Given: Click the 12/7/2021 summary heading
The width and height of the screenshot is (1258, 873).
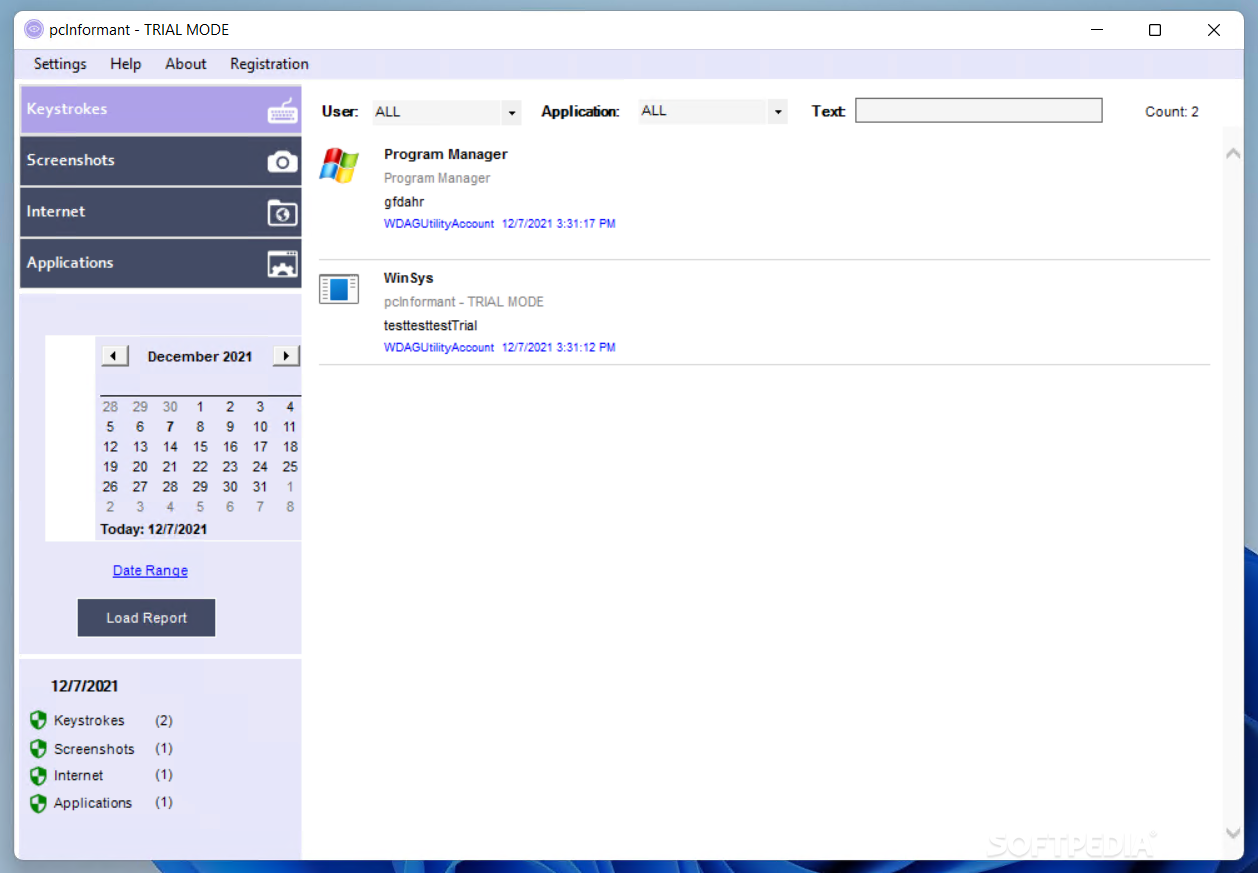Looking at the screenshot, I should point(85,686).
